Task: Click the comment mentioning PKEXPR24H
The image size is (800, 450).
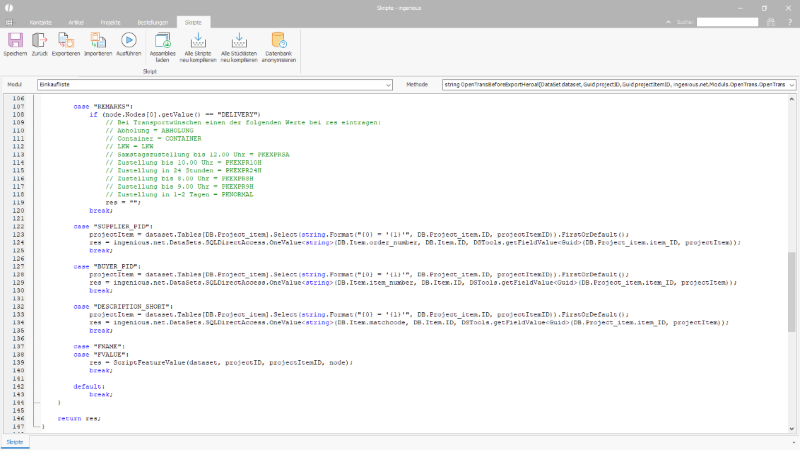Action: (x=183, y=170)
